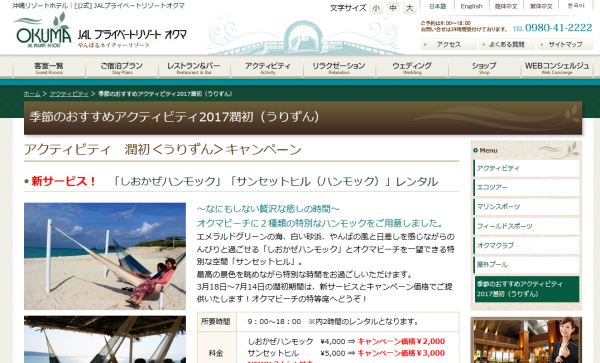
Task: Click campaign price ¥2,000 text
Action: (401, 341)
